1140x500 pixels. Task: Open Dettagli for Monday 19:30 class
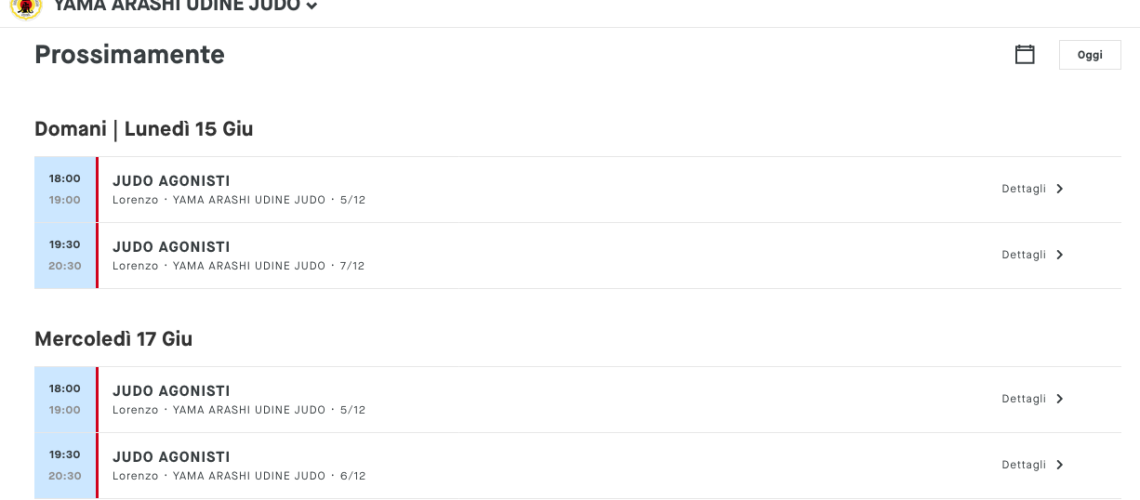click(1024, 255)
